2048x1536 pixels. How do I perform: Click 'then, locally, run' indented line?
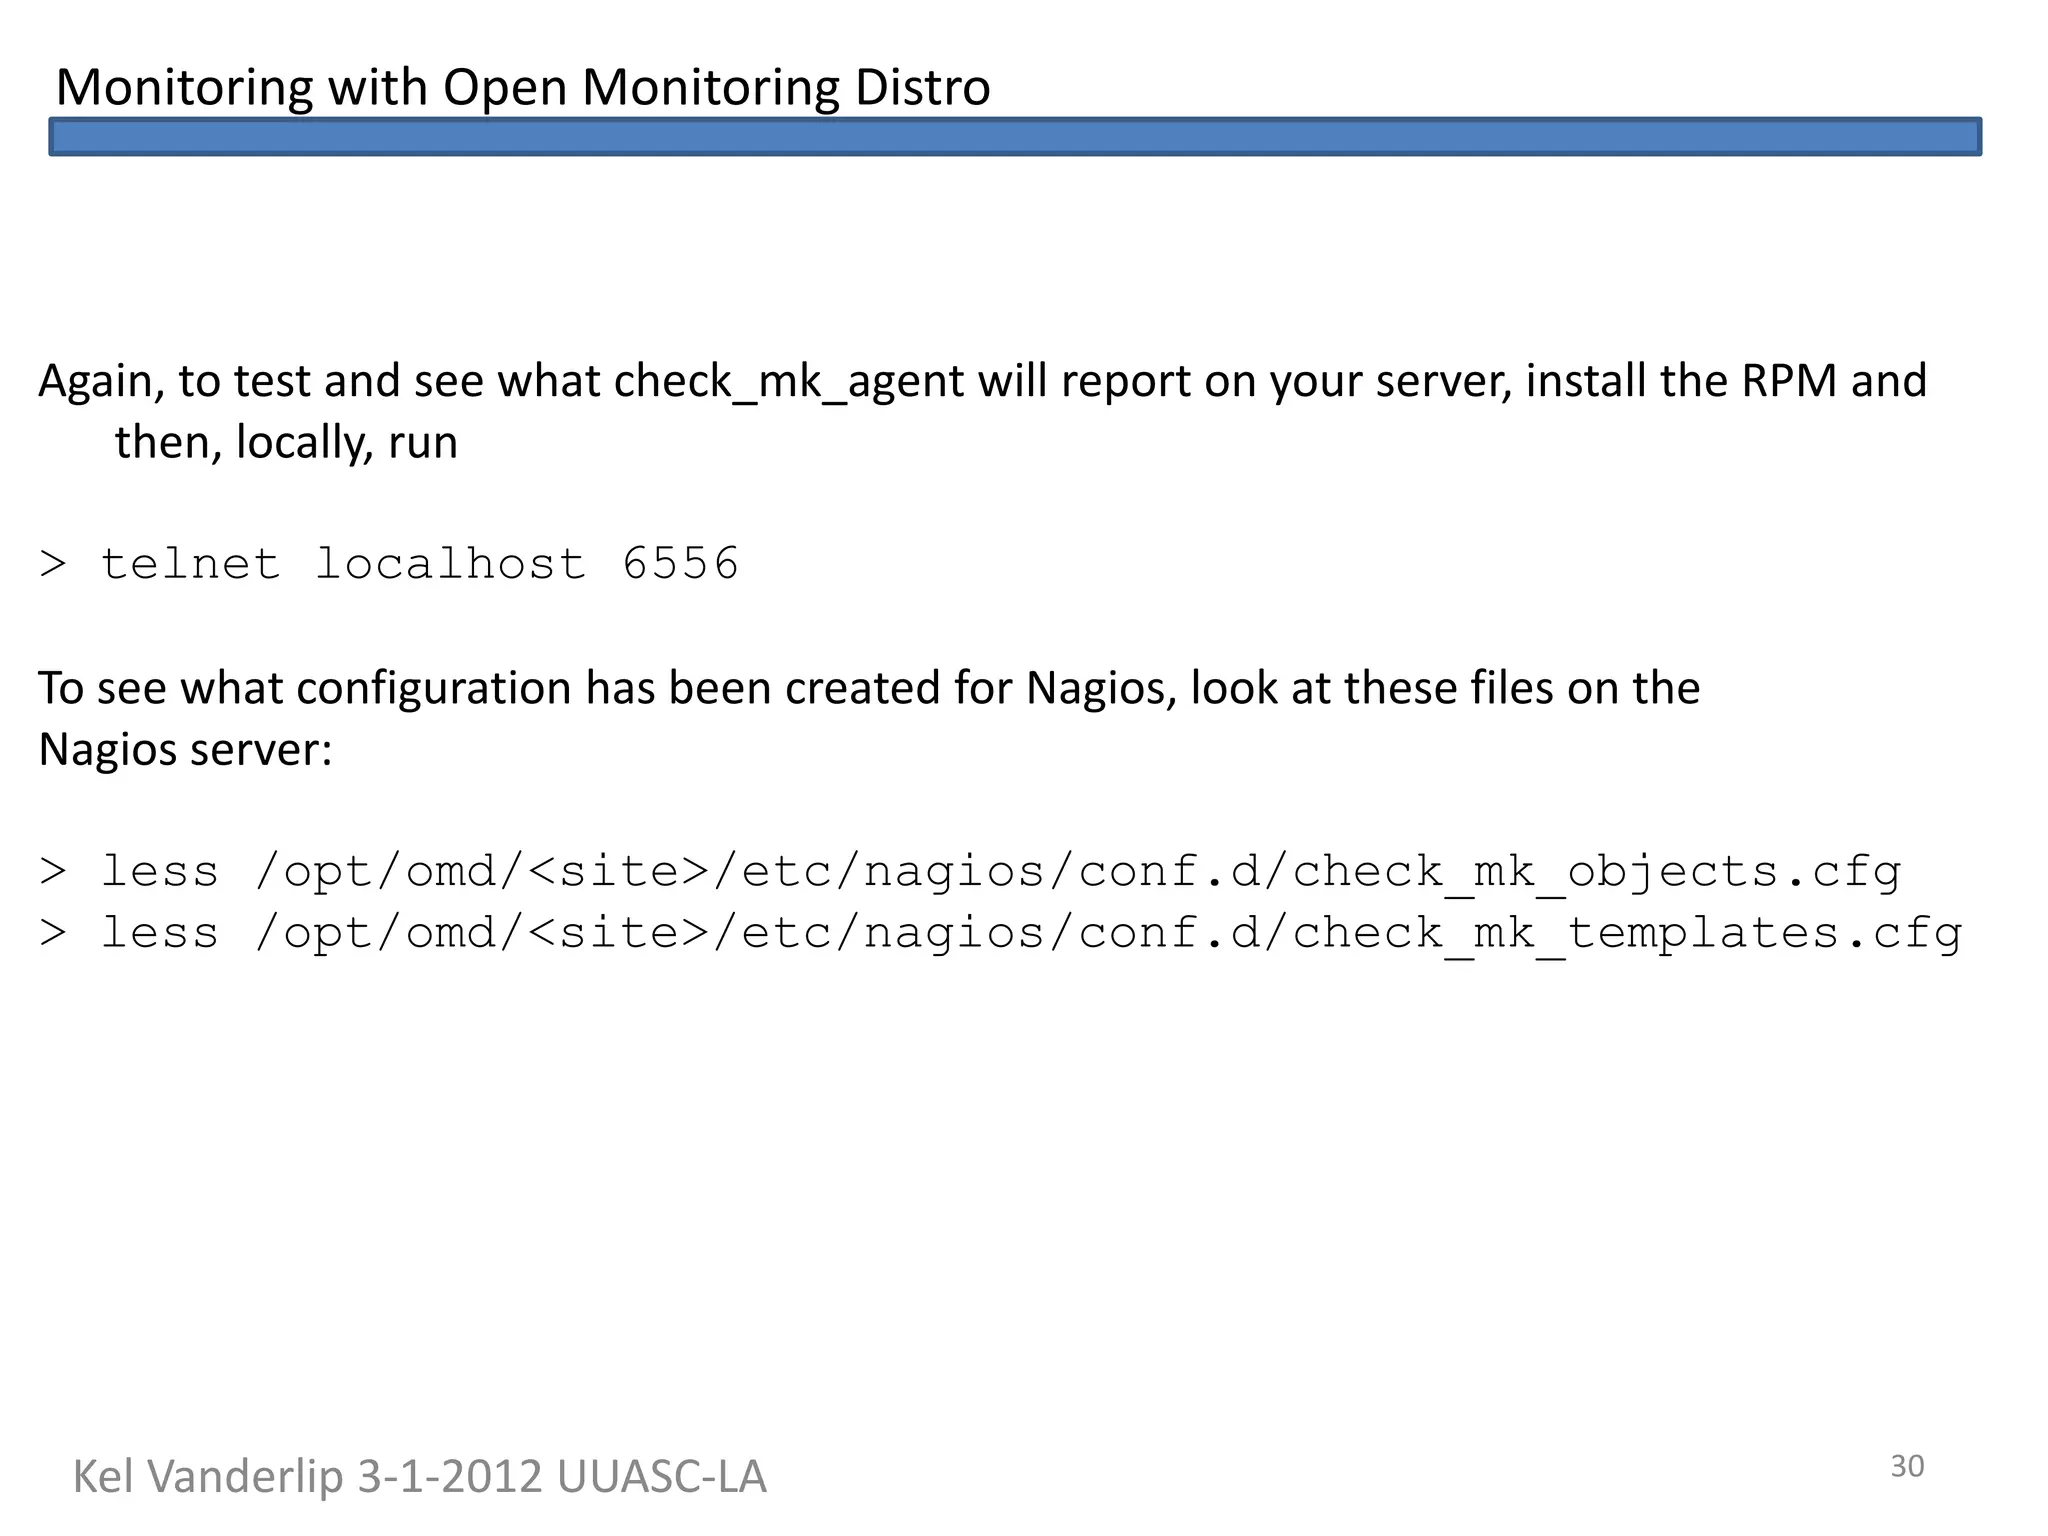coord(286,442)
